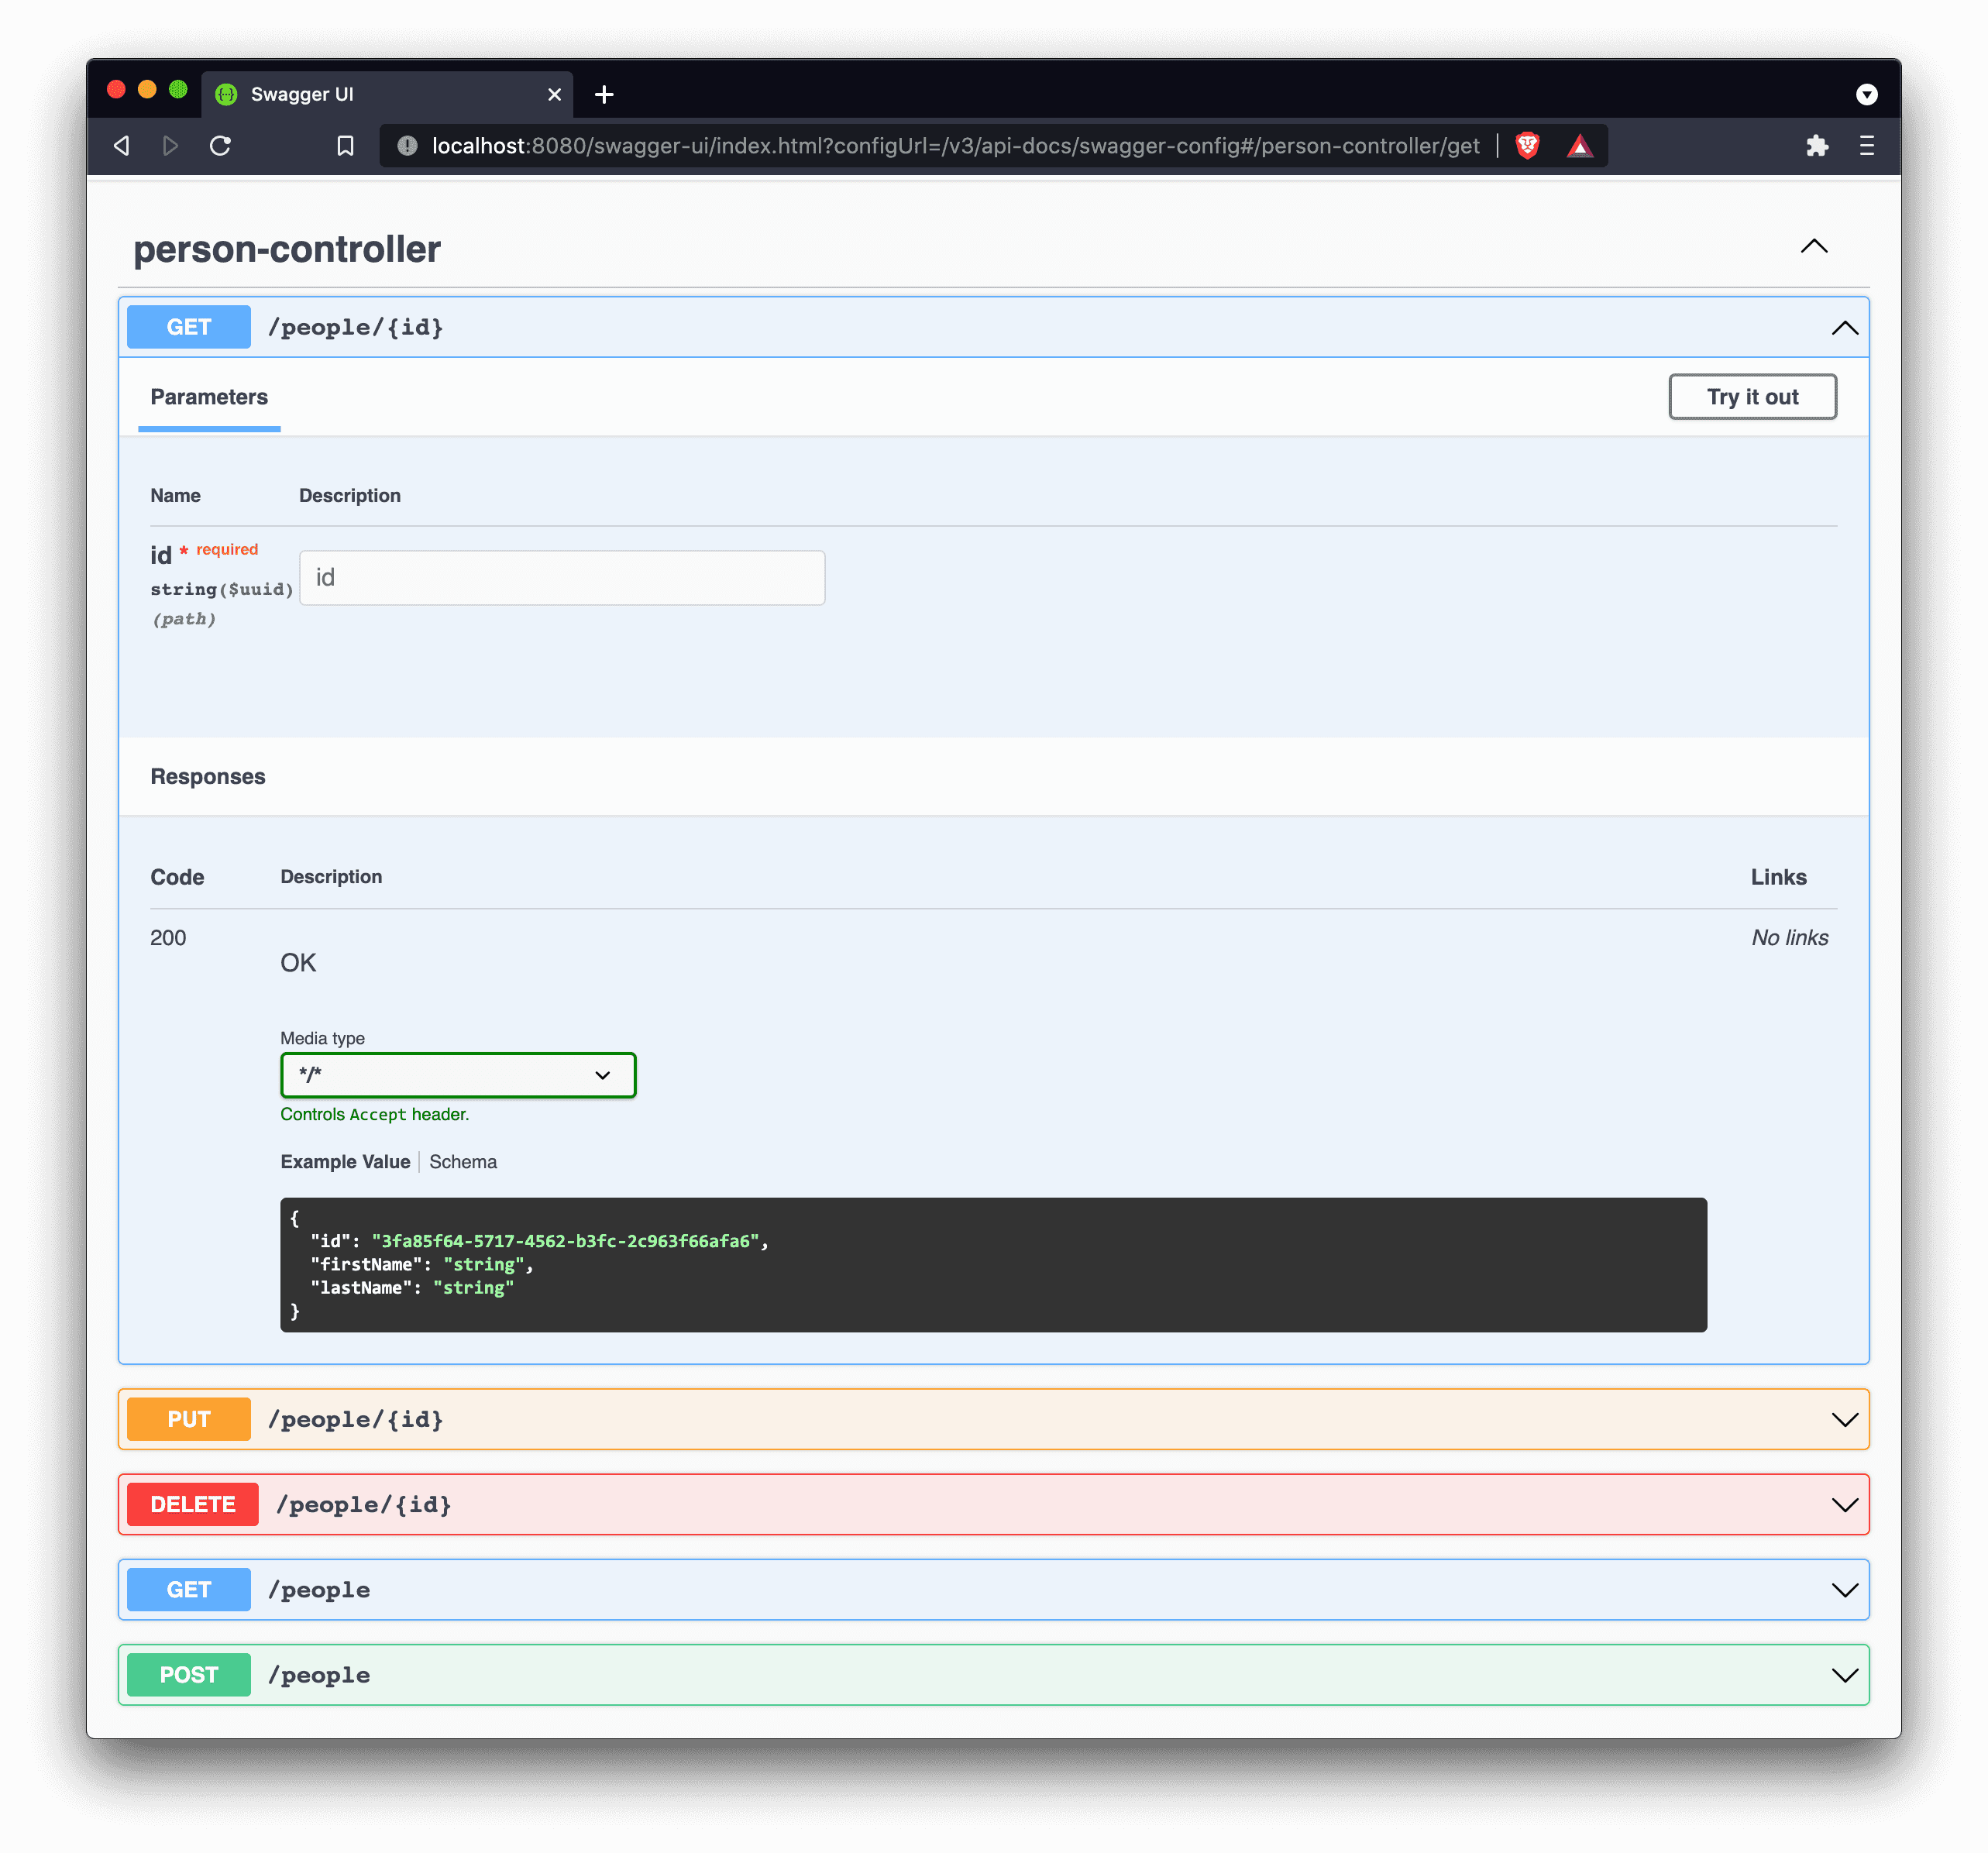Collapse the person-controller section

[x=1813, y=247]
